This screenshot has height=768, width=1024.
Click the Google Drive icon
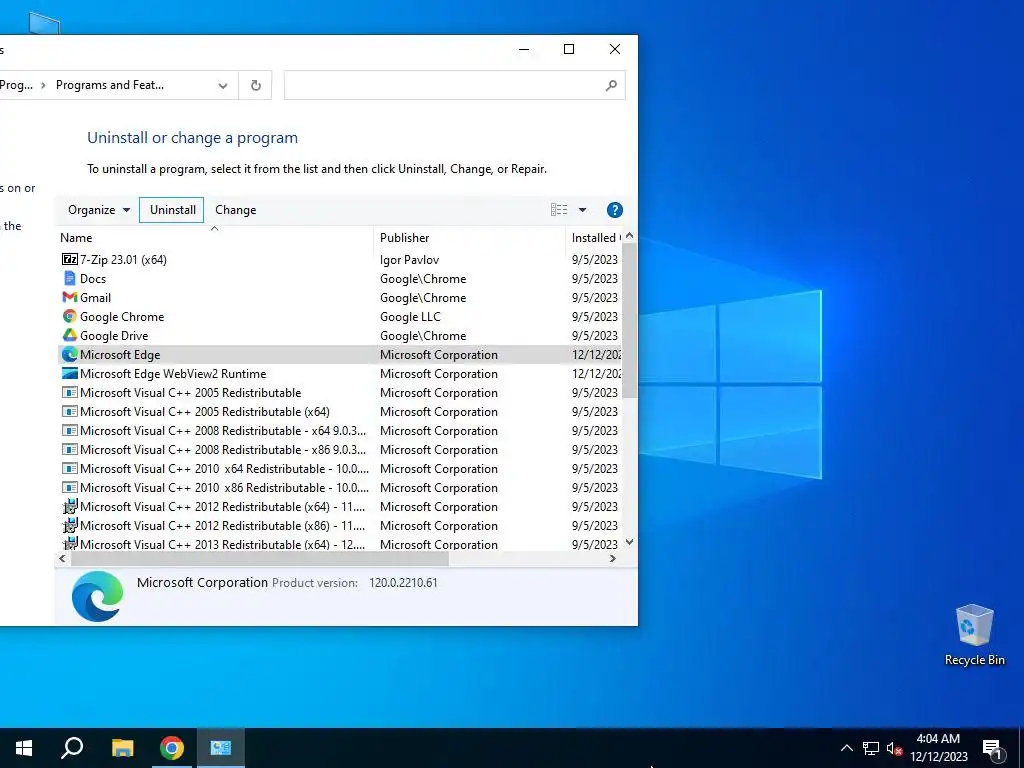(69, 335)
